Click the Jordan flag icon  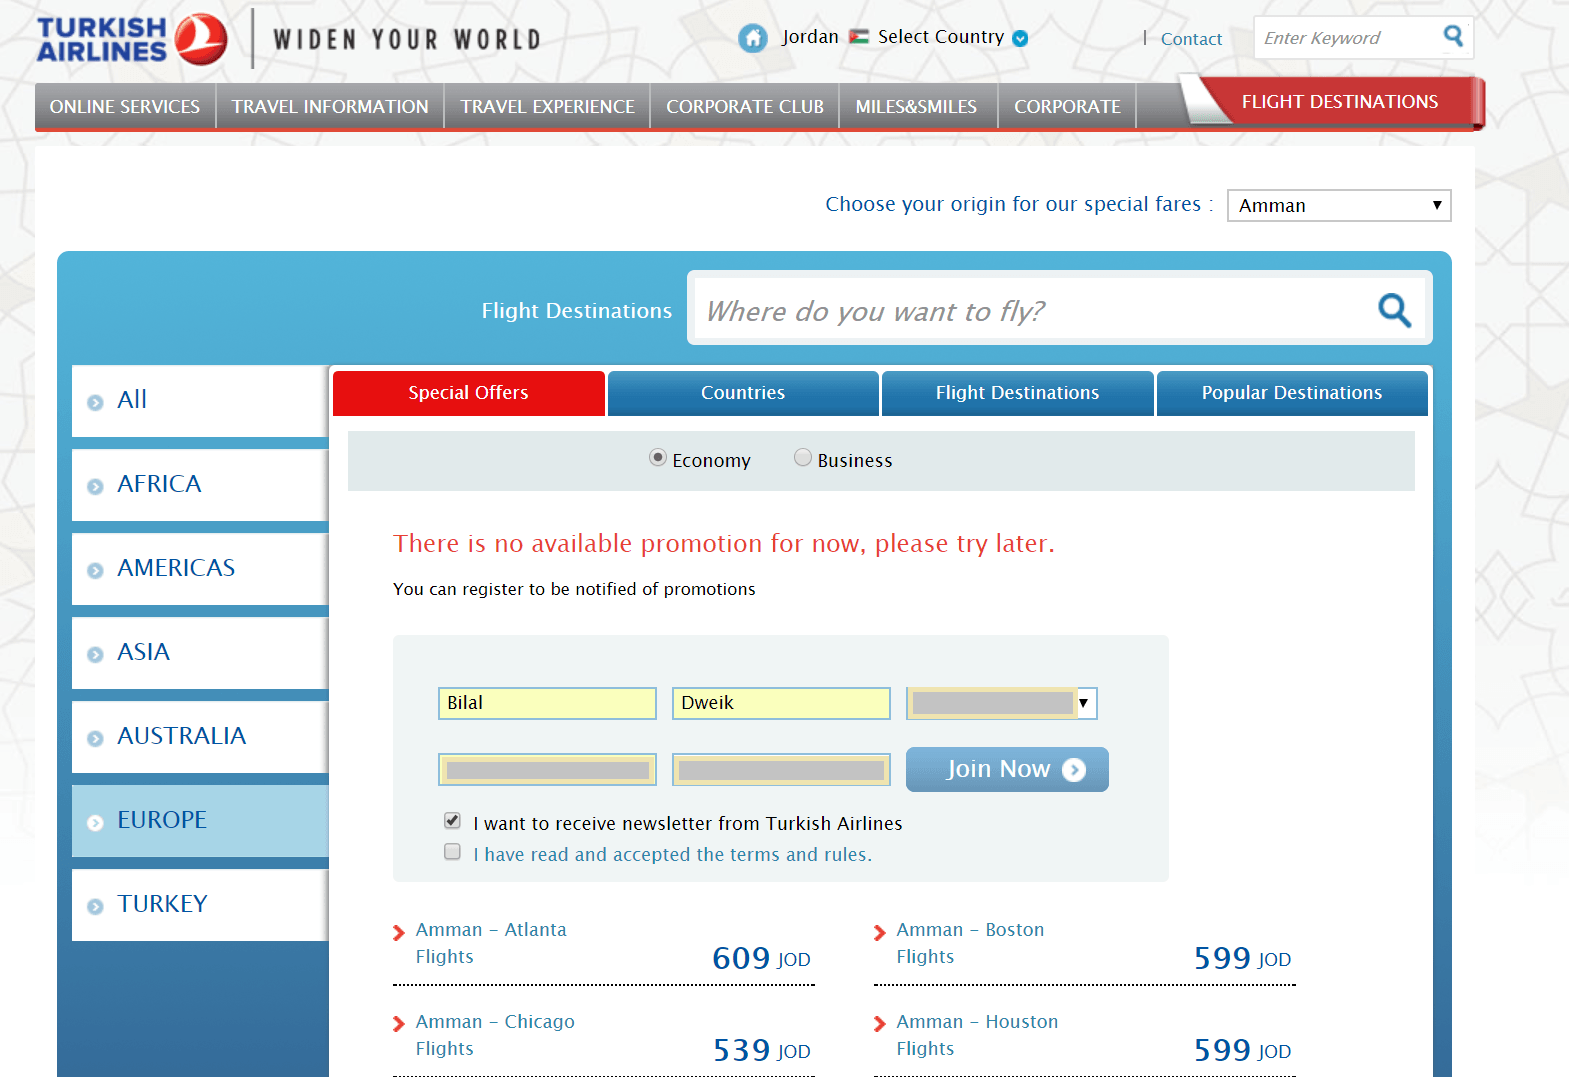point(859,37)
